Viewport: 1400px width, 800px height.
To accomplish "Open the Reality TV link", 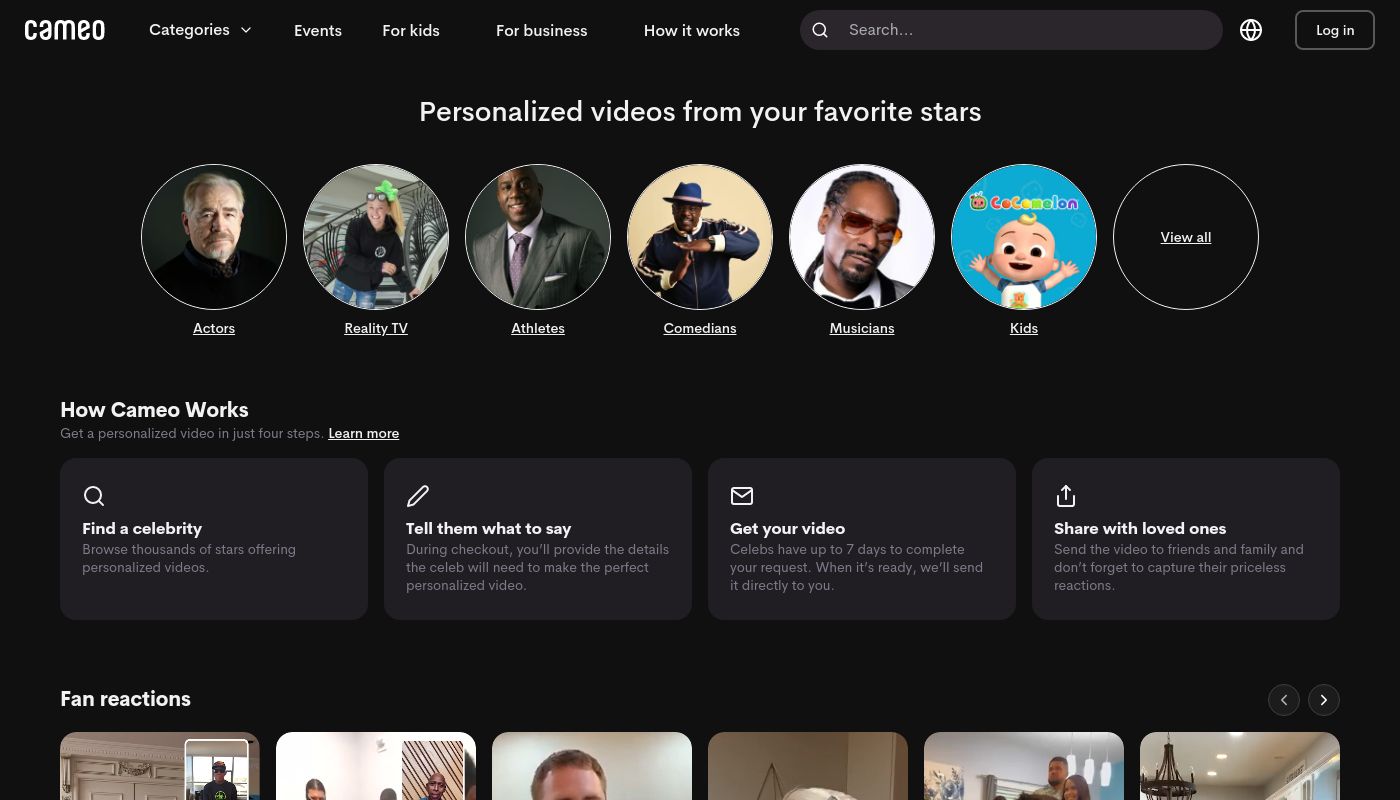I will (376, 328).
